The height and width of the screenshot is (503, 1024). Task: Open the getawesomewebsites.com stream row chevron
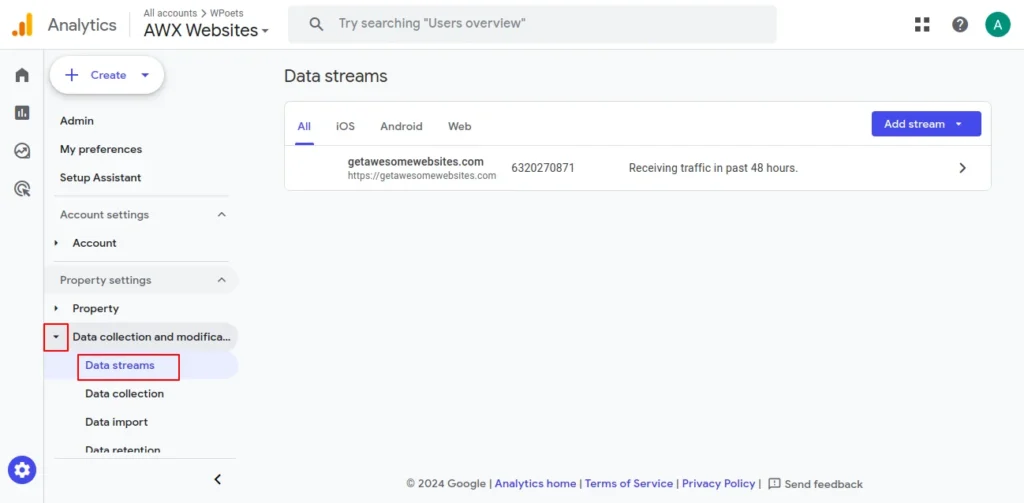962,168
